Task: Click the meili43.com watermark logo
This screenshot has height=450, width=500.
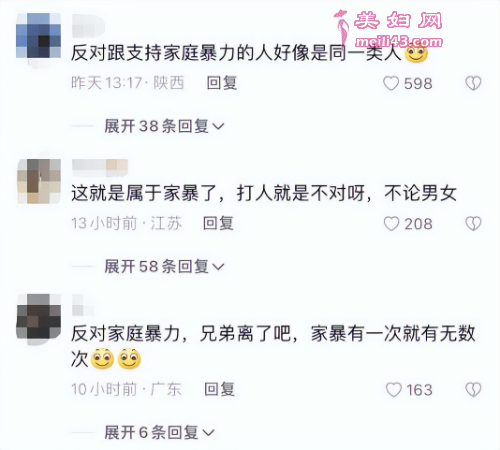Action: tap(389, 29)
